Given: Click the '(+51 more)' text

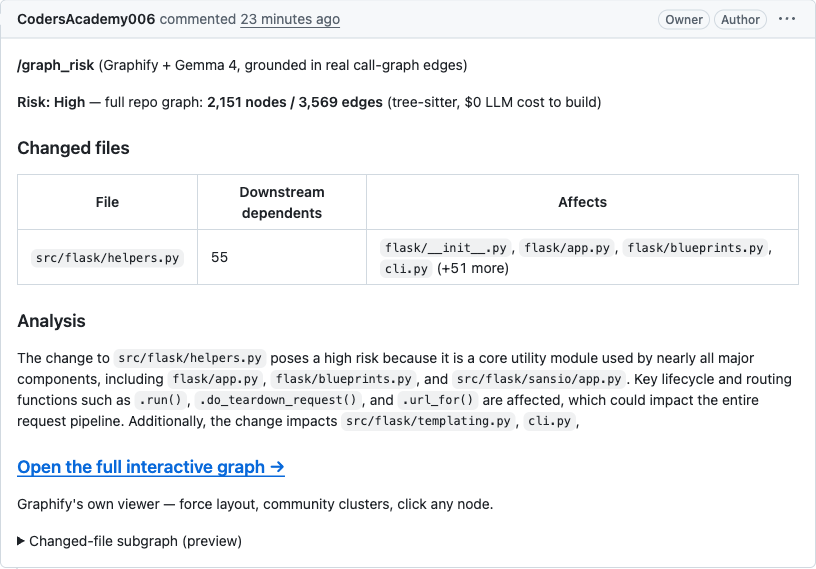Looking at the screenshot, I should (x=473, y=269).
